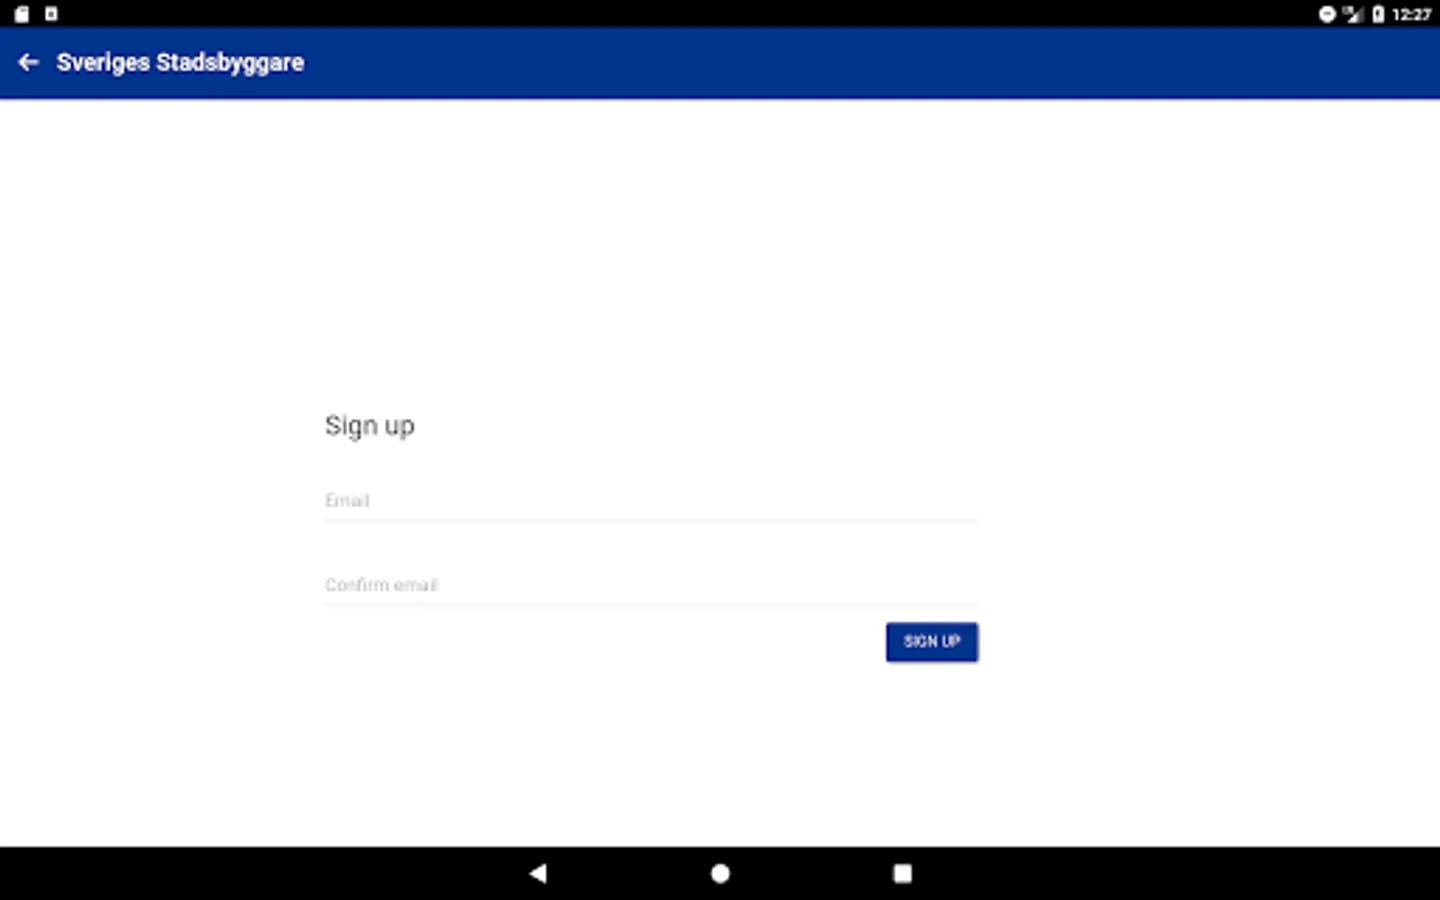Tap the back arrow in the app bar

(28, 62)
